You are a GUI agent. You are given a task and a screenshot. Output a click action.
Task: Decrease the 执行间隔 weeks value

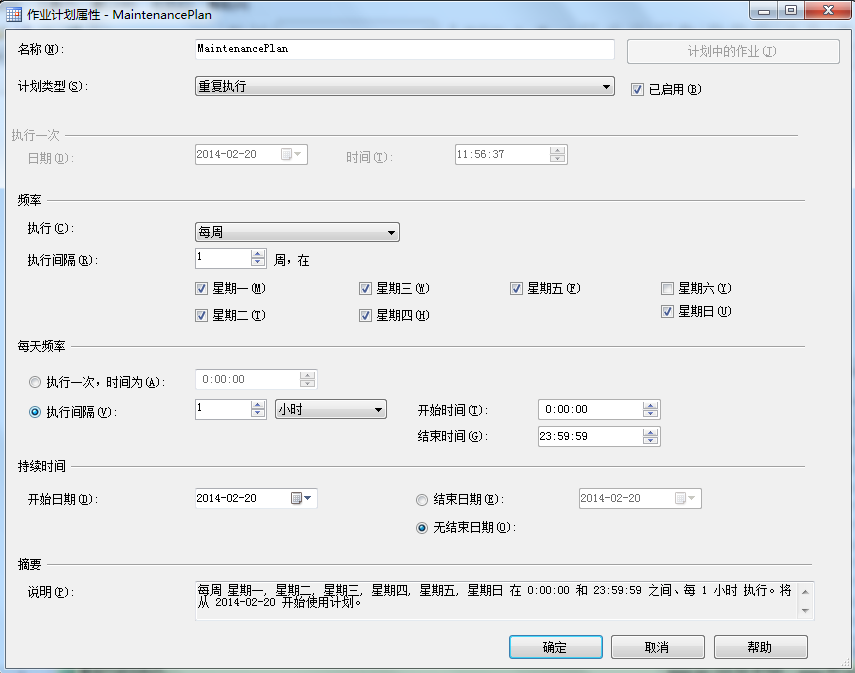click(258, 262)
